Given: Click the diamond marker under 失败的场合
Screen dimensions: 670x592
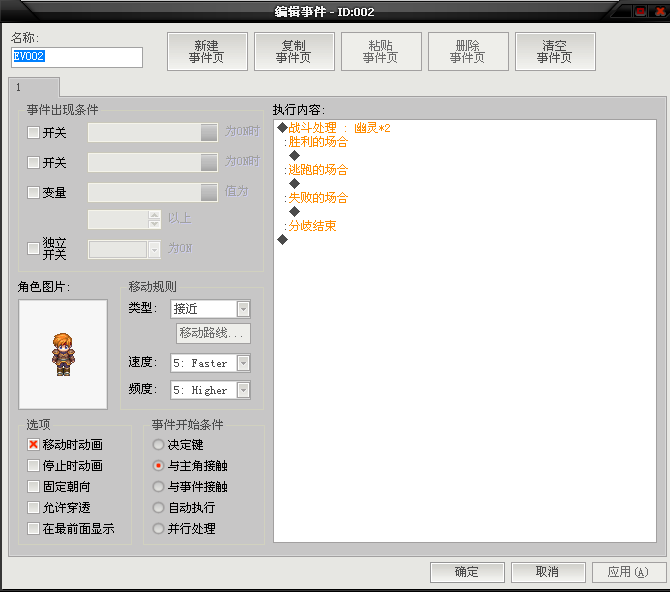Looking at the screenshot, I should click(x=294, y=212).
